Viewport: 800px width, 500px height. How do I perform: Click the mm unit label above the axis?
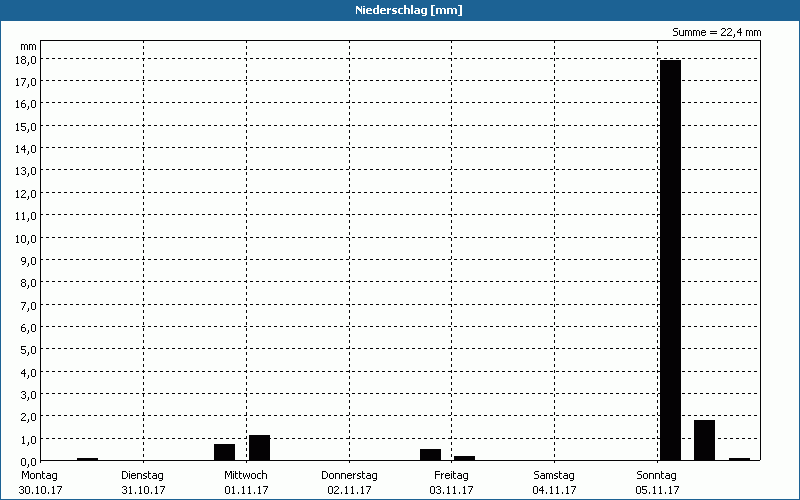[x=29, y=46]
